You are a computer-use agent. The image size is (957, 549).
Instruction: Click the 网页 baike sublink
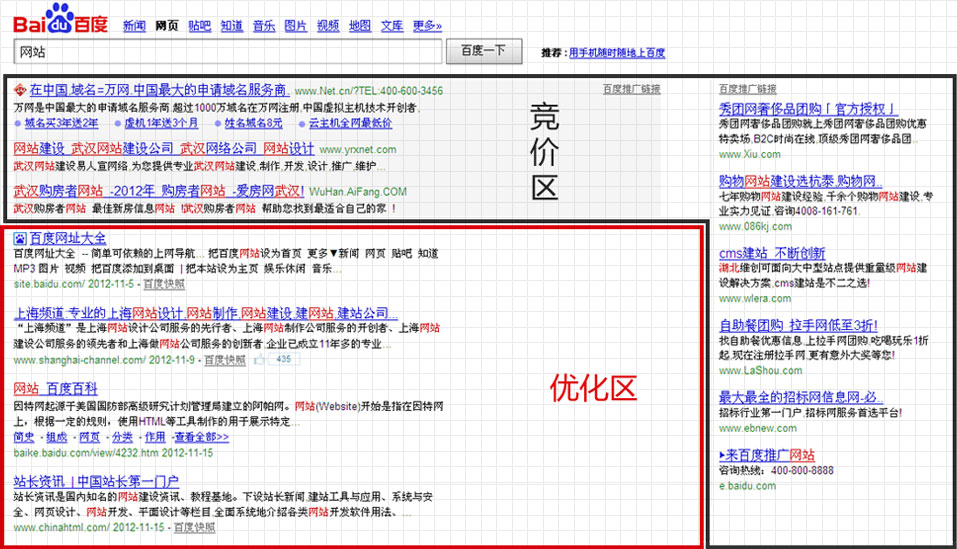90,437
